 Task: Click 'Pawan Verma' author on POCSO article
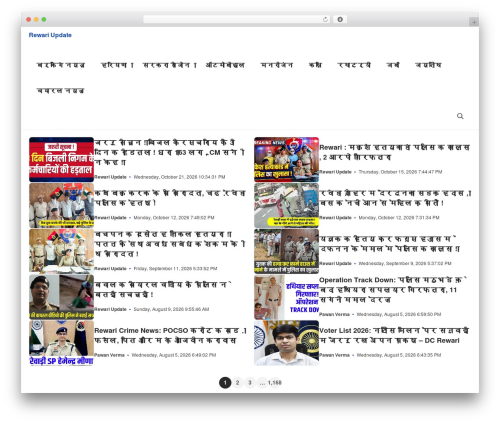click(x=109, y=355)
